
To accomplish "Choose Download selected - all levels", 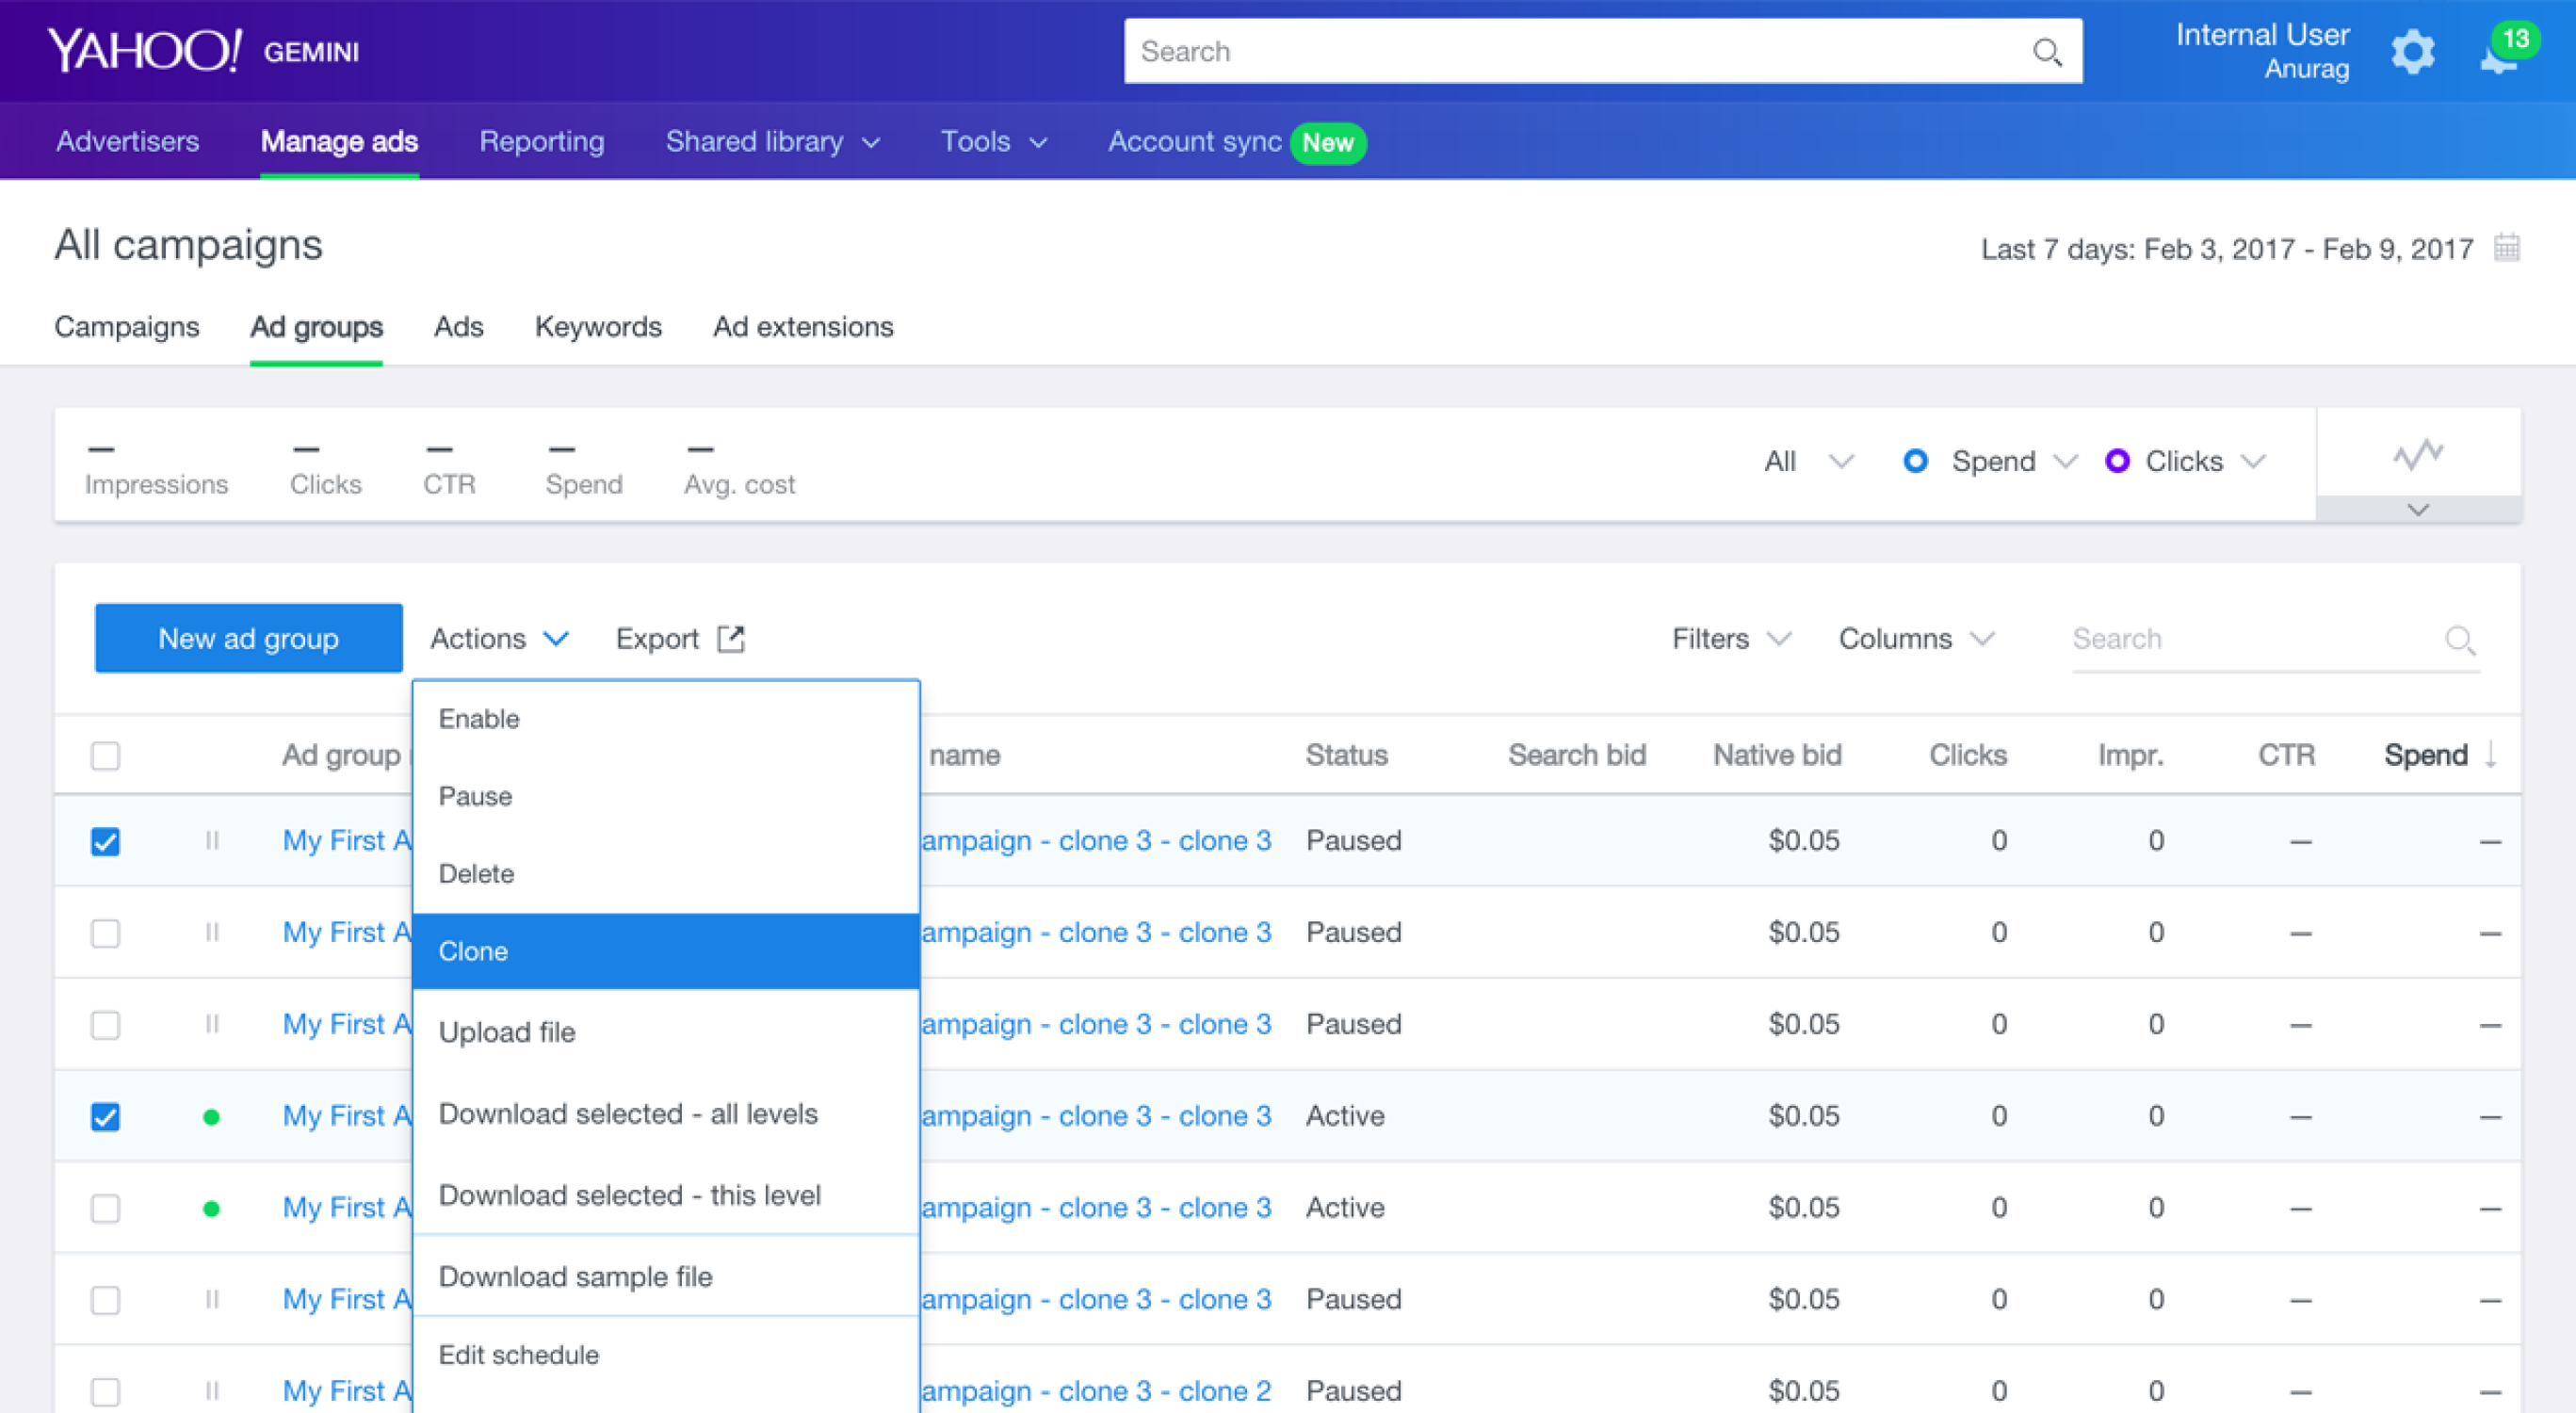I will pyautogui.click(x=666, y=1113).
